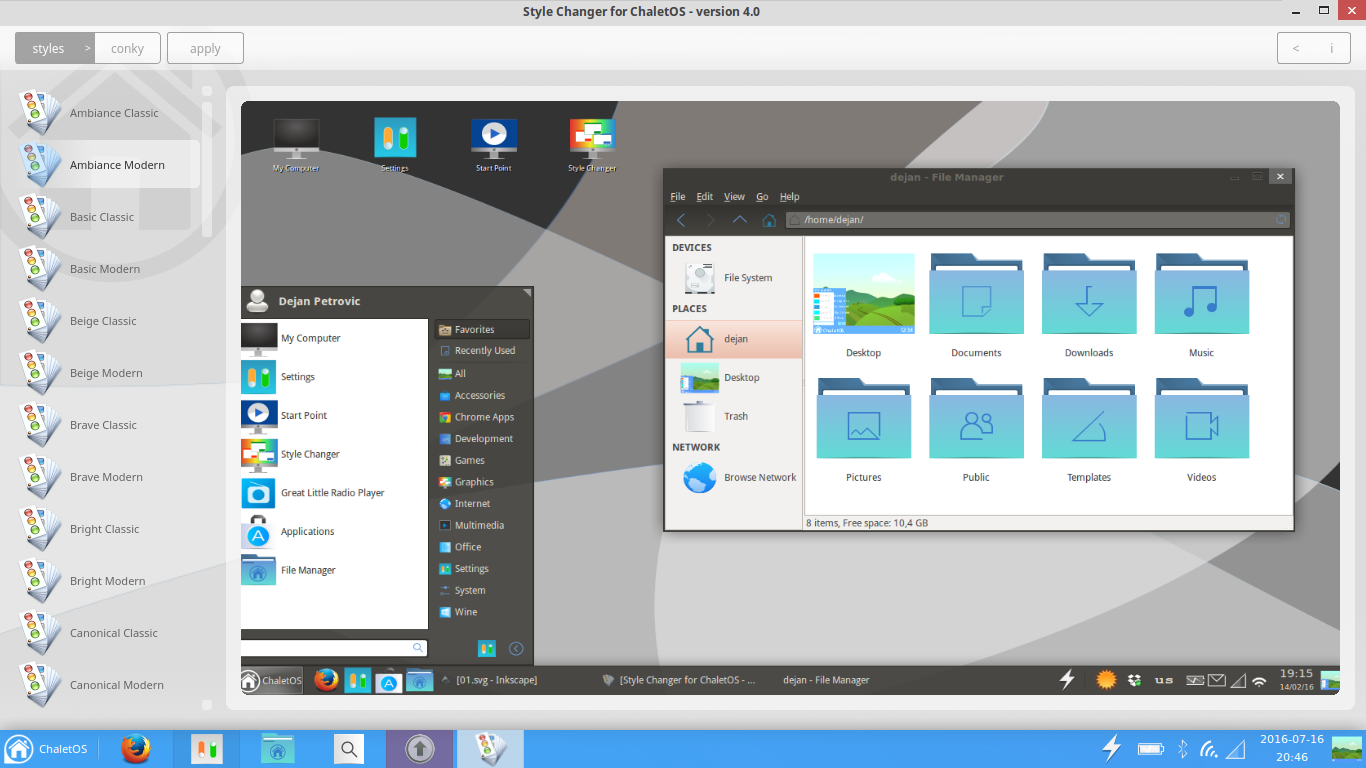Viewport: 1366px width, 768px height.
Task: Click the Brave Classic style icon
Action: click(x=42, y=425)
